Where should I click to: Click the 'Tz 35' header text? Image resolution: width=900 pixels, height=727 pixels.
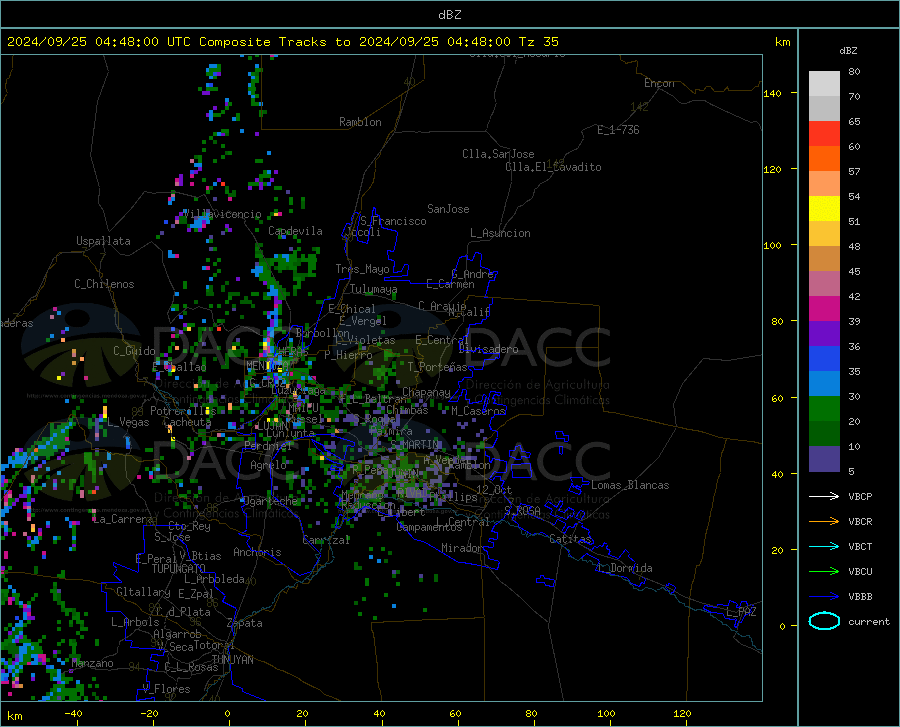coord(539,42)
